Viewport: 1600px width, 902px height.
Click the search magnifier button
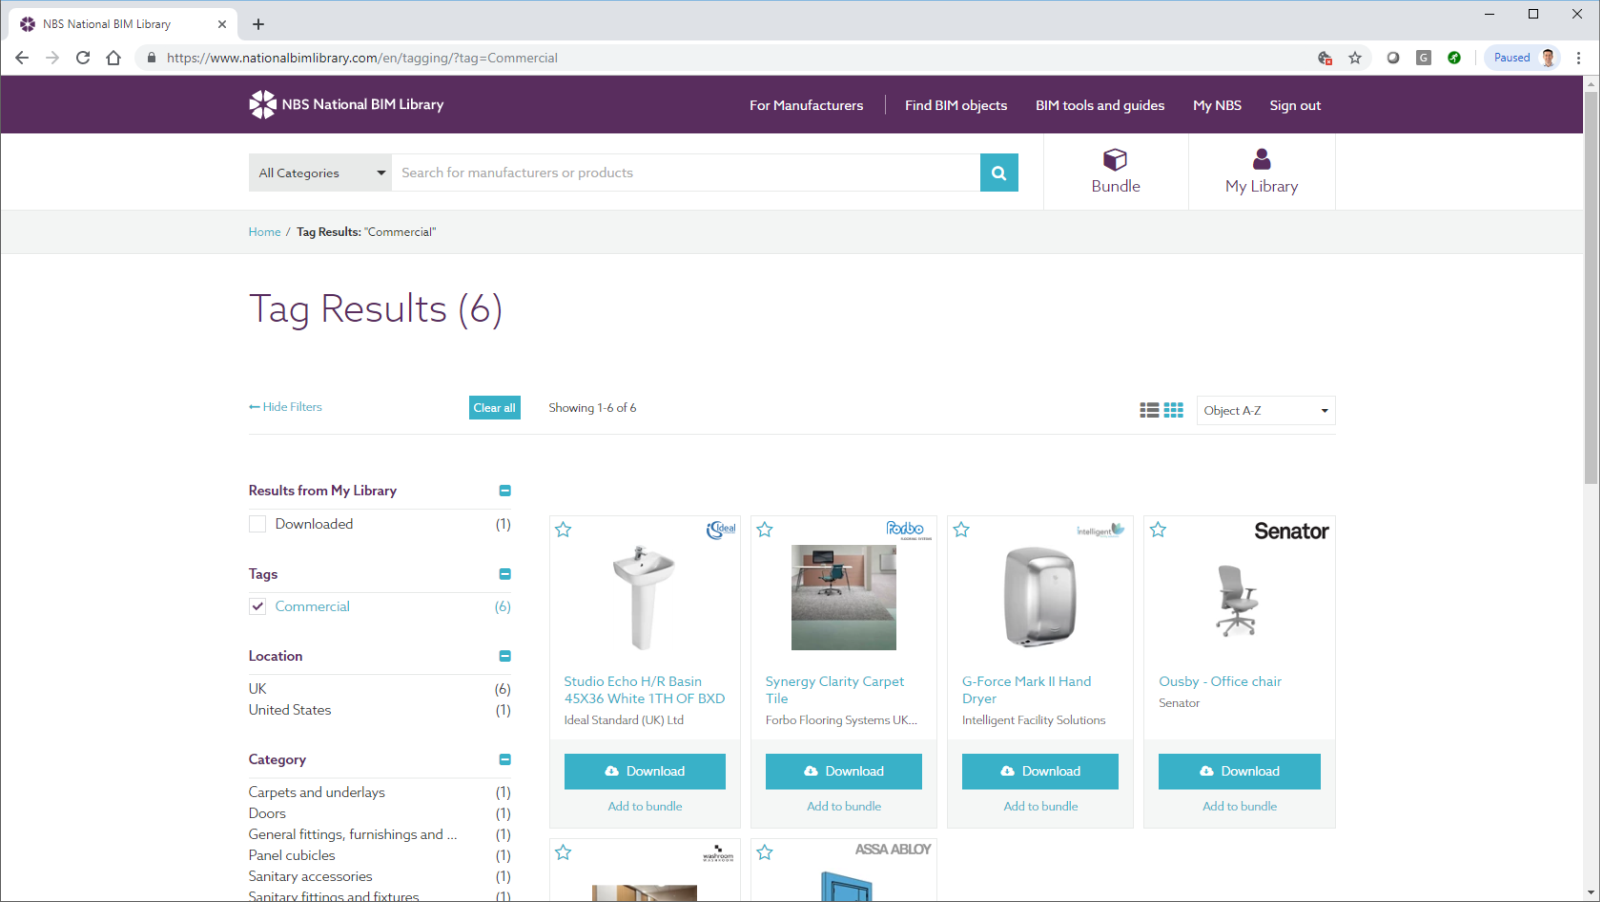[999, 173]
